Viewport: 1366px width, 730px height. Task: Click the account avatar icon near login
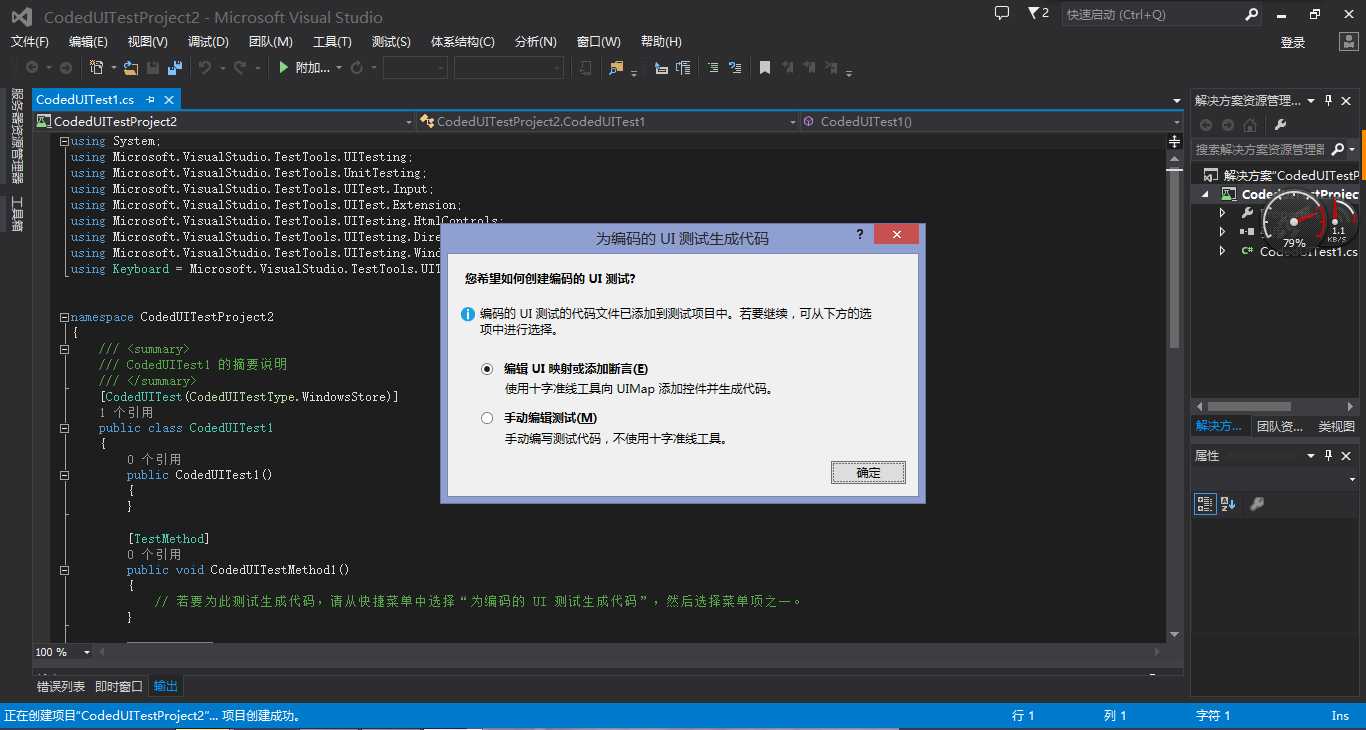1349,41
